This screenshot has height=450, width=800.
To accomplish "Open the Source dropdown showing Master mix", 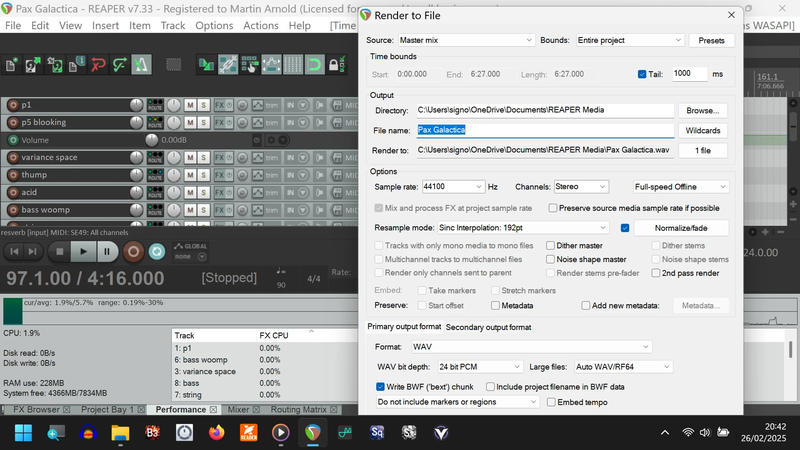I will tap(466, 40).
